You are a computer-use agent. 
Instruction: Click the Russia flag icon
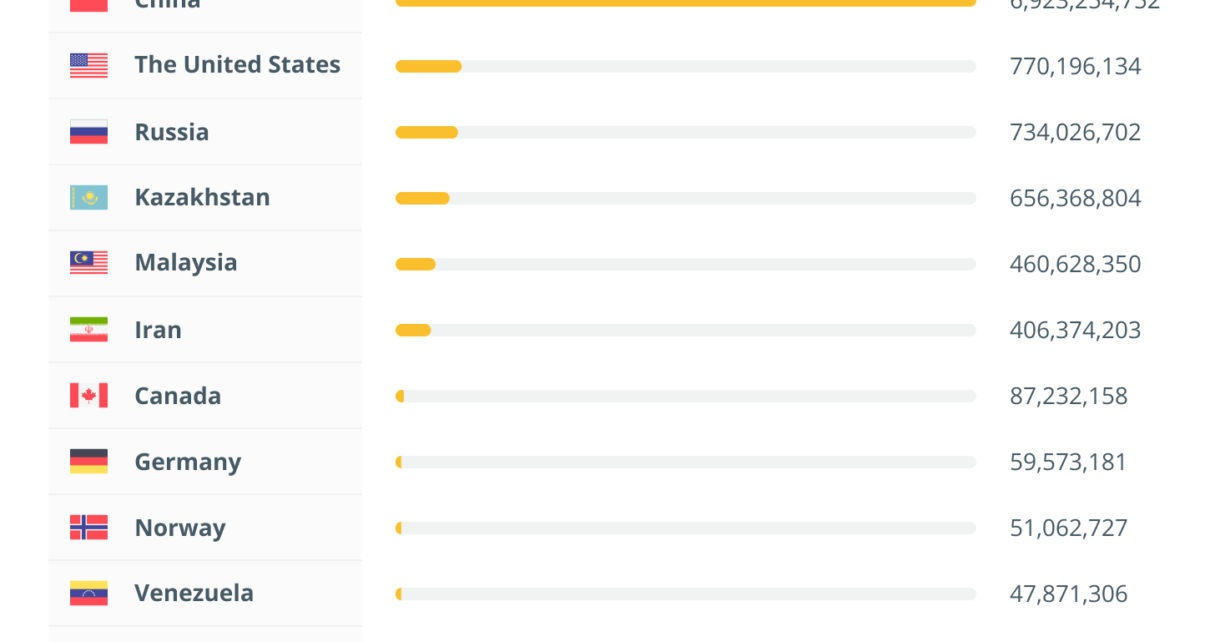tap(89, 132)
